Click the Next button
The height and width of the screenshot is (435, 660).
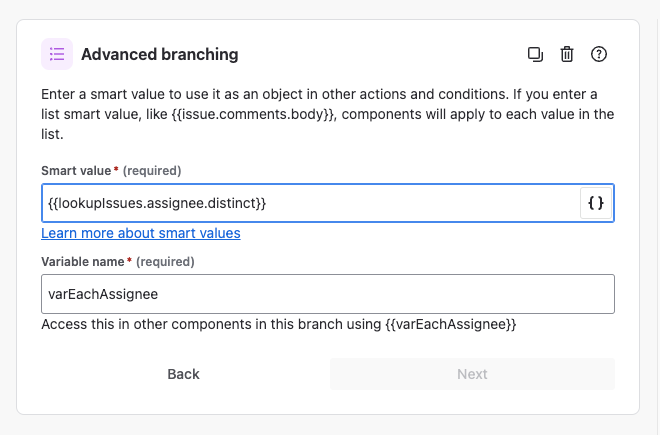[x=472, y=374]
